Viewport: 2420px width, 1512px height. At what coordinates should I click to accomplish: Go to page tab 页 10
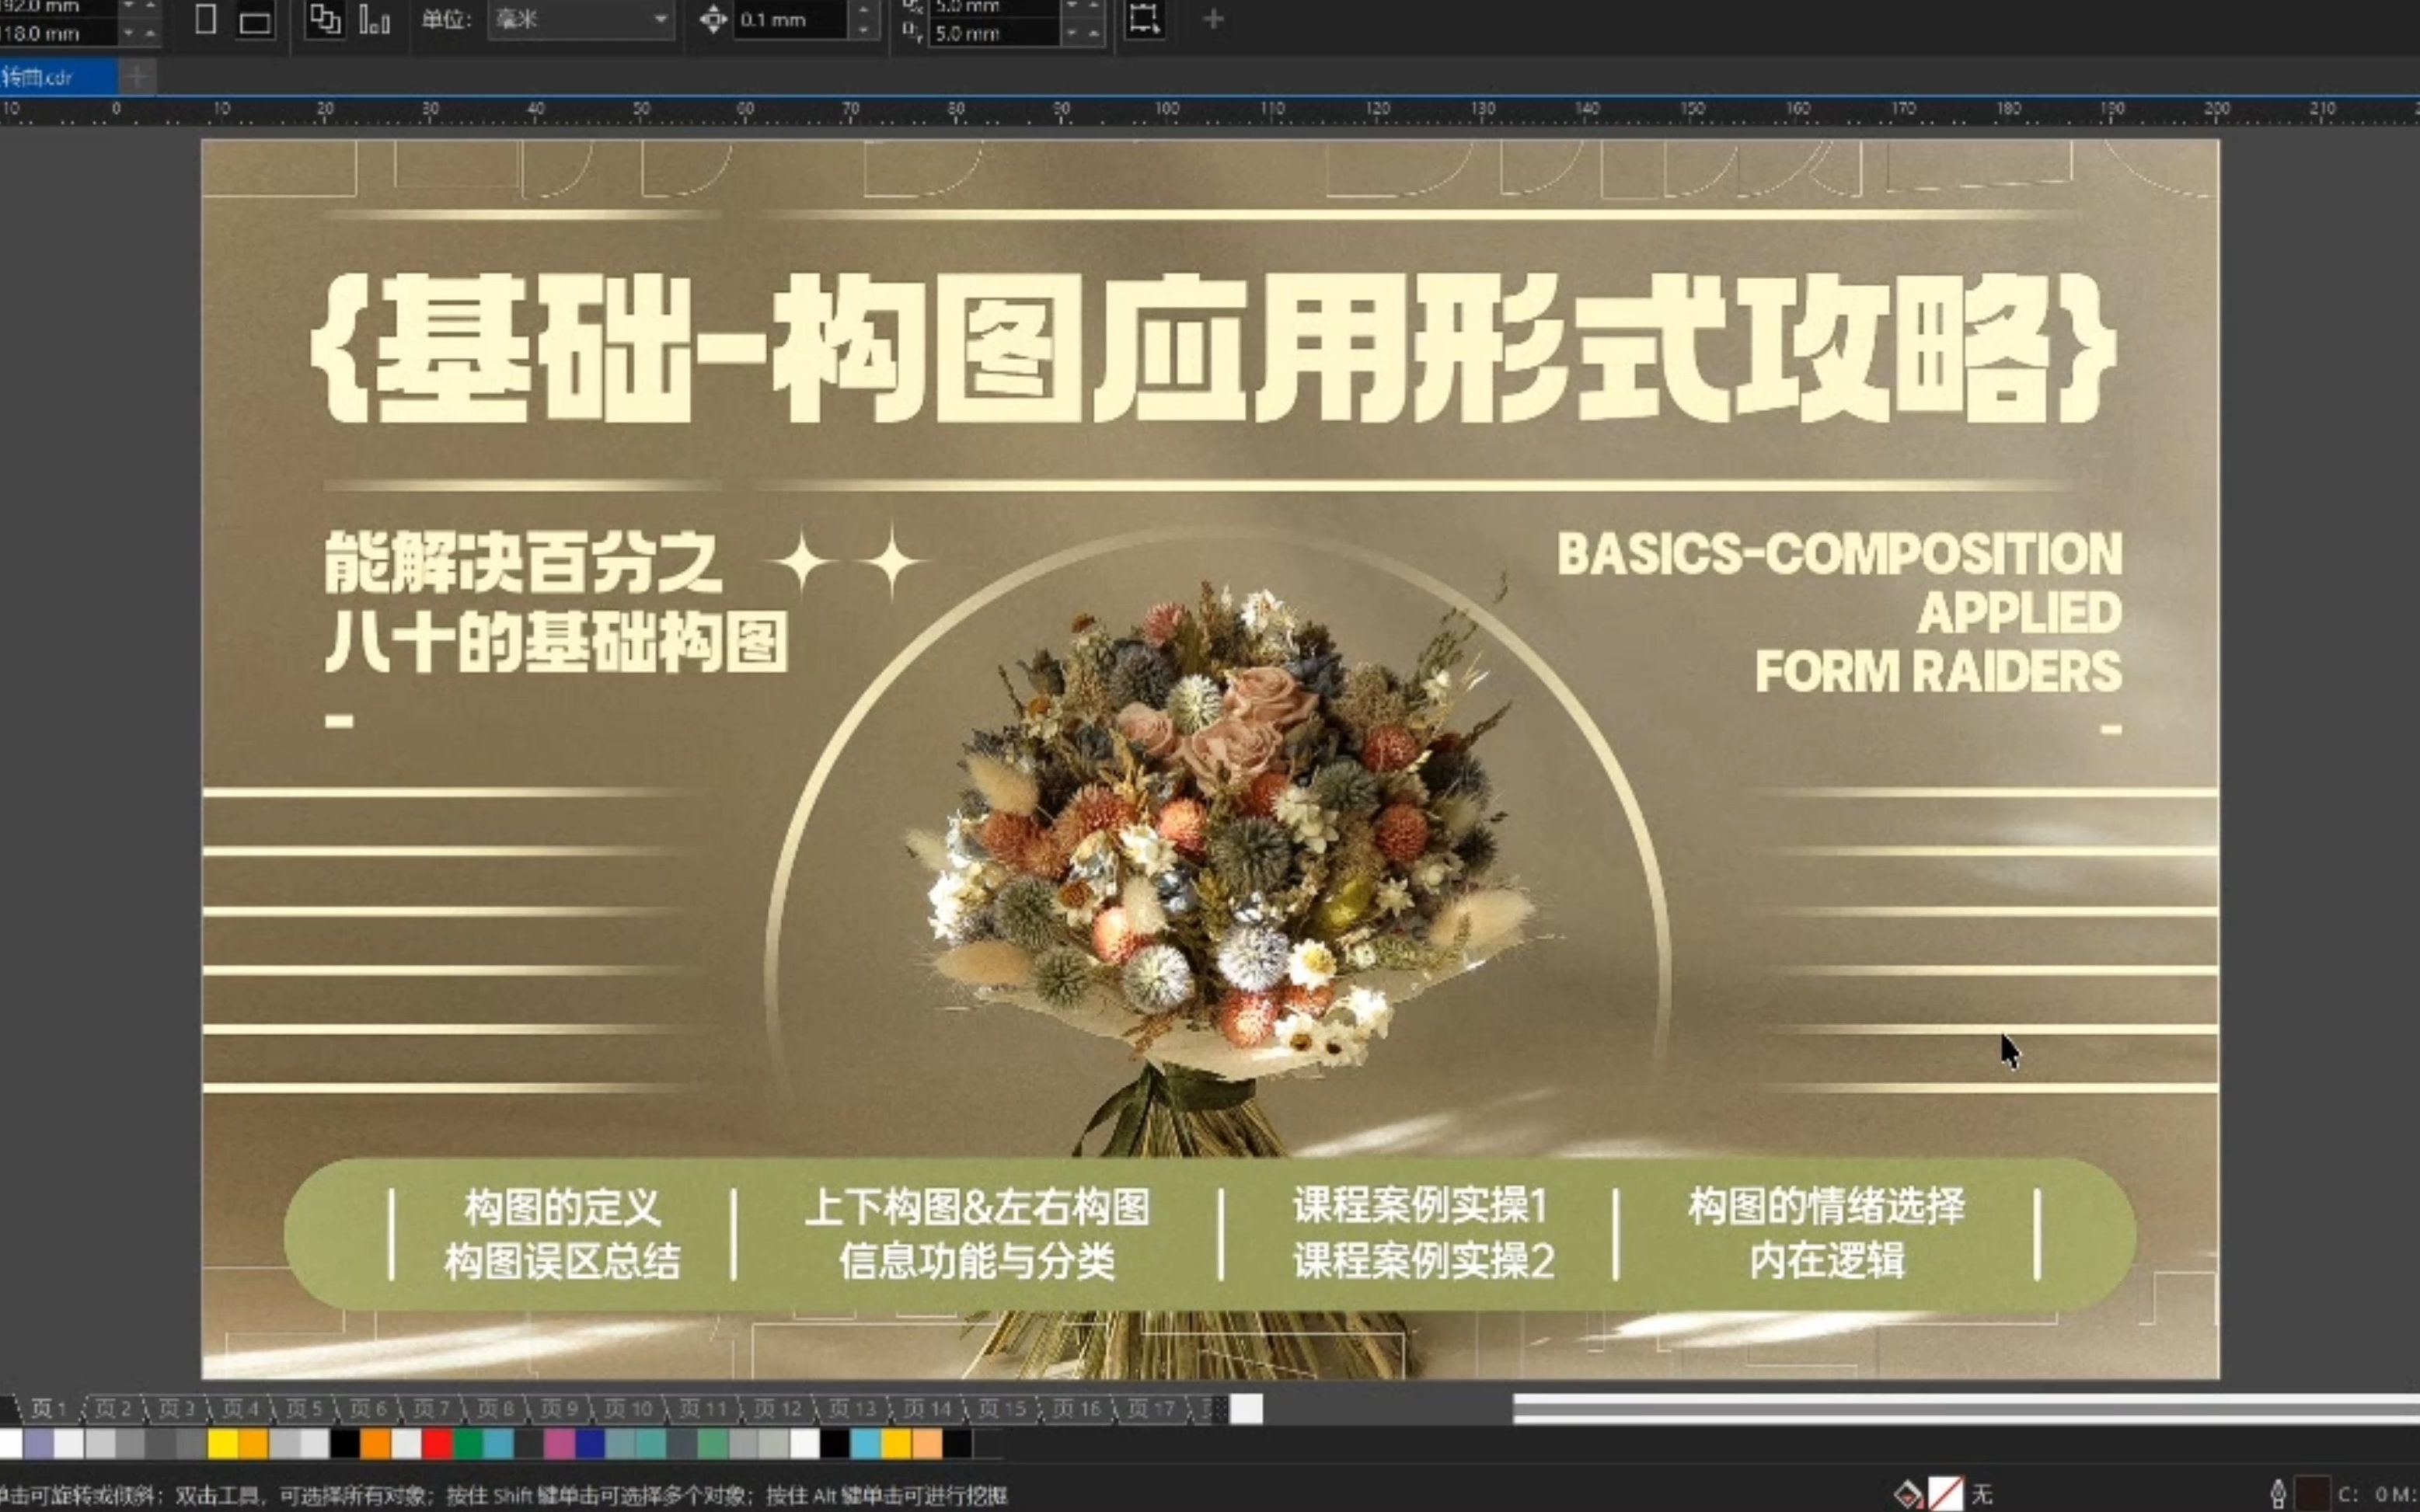628,1408
